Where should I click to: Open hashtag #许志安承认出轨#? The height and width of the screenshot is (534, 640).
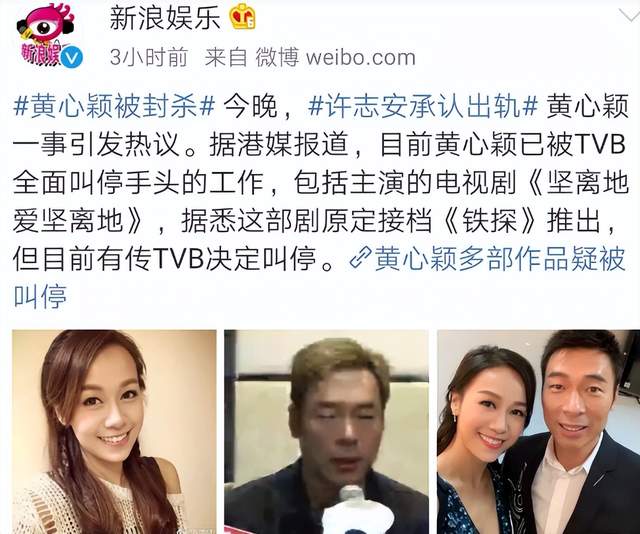[x=422, y=107]
